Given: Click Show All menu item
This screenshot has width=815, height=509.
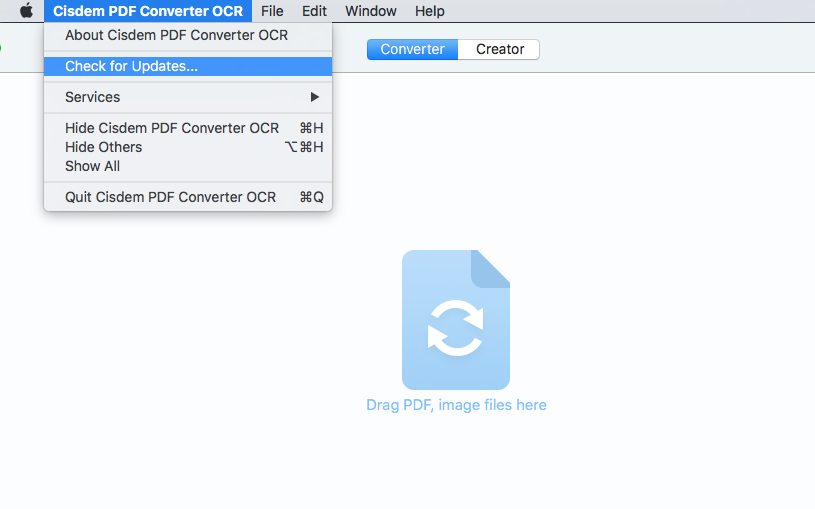Looking at the screenshot, I should tap(188, 166).
